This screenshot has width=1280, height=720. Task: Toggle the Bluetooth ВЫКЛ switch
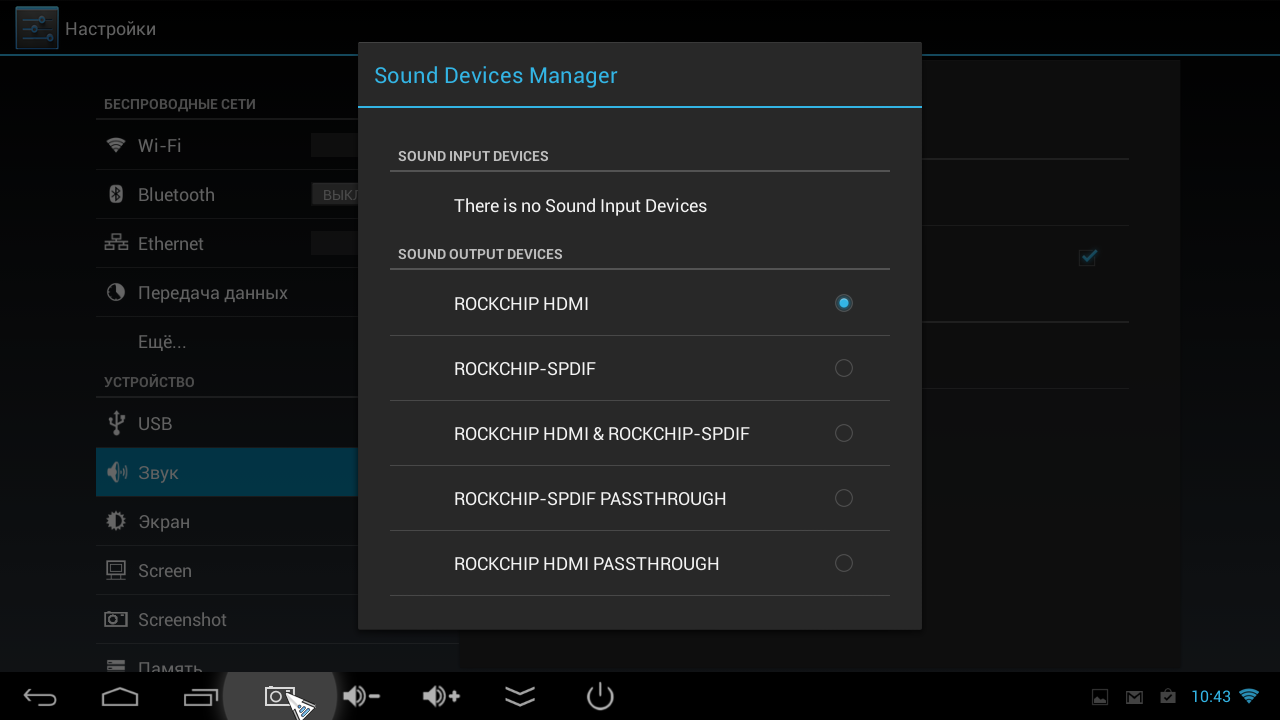click(x=334, y=194)
